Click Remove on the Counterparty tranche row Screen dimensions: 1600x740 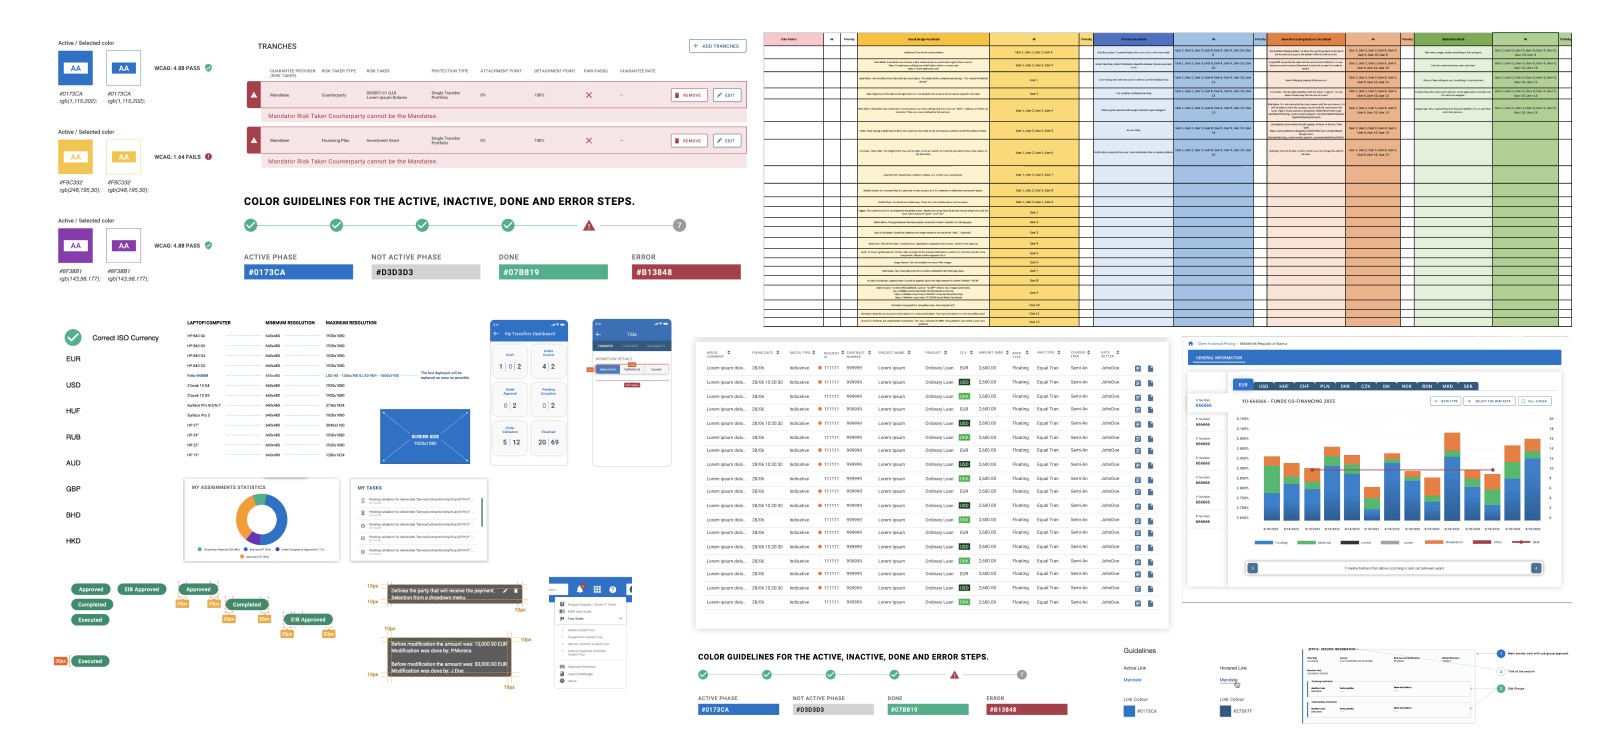[x=689, y=95]
